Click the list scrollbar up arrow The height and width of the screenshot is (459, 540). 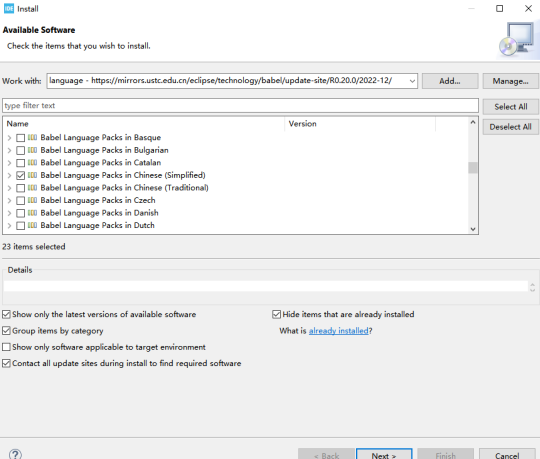473,122
